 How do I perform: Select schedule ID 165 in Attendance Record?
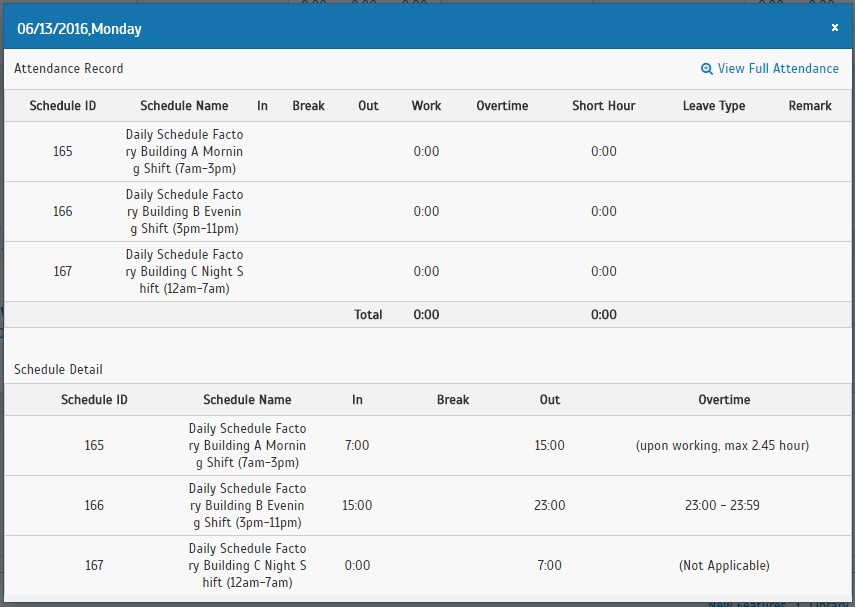pyautogui.click(x=63, y=151)
